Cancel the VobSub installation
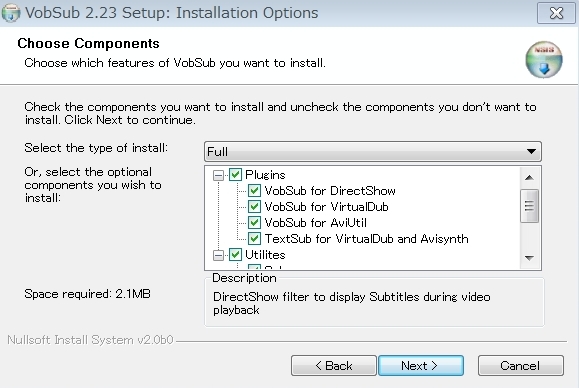Viewport: 579px width, 388px height. pyautogui.click(x=521, y=365)
